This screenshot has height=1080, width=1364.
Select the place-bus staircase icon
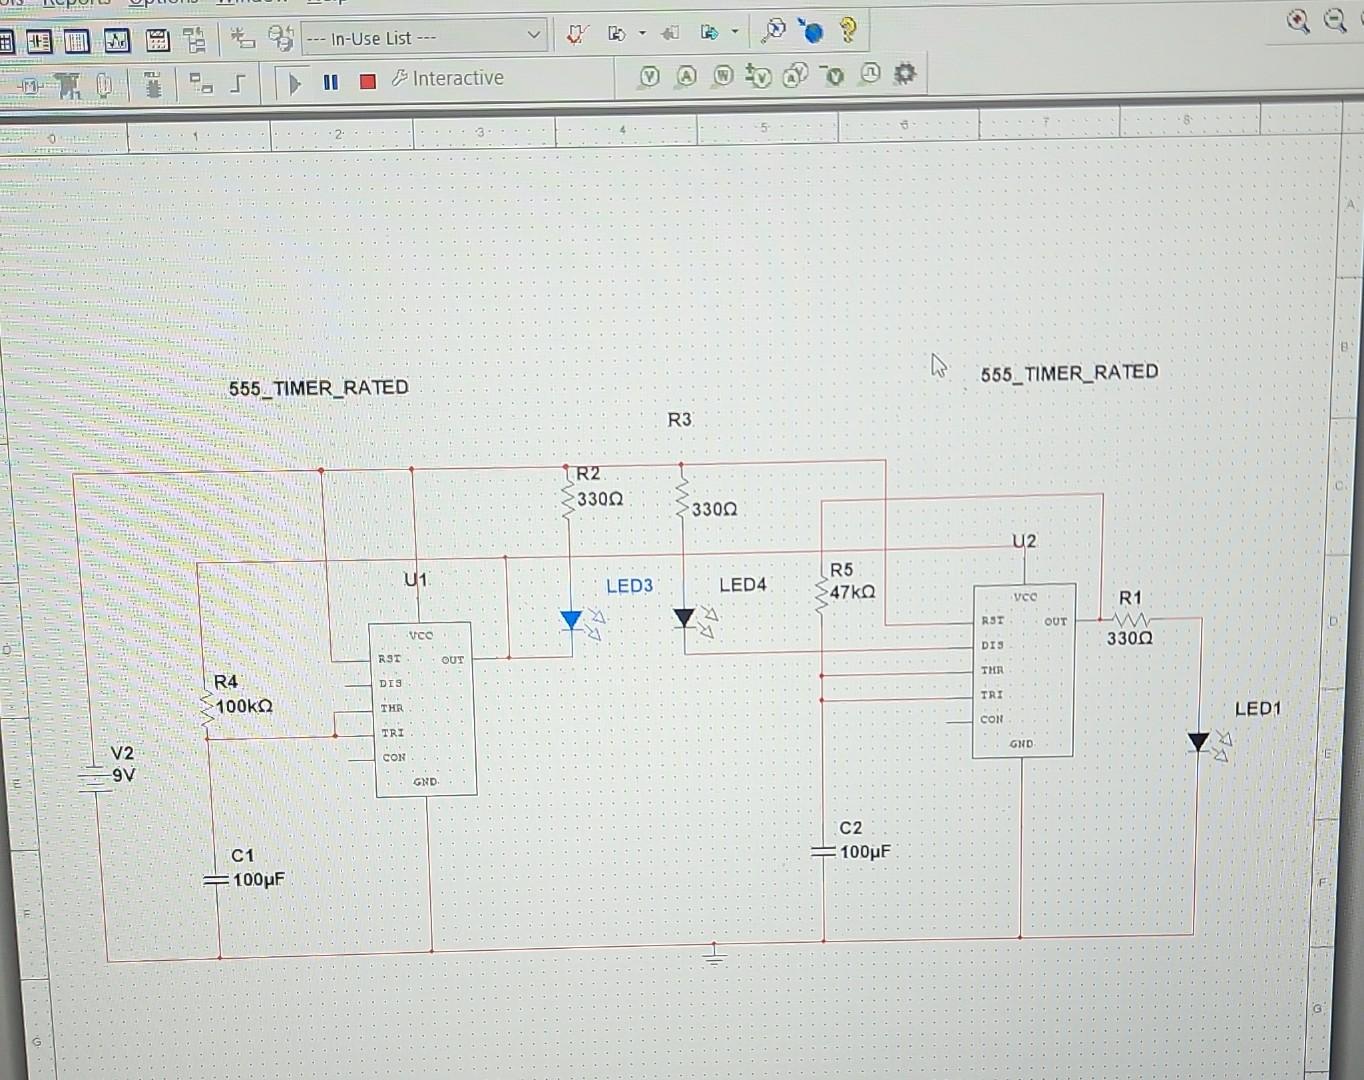click(237, 84)
